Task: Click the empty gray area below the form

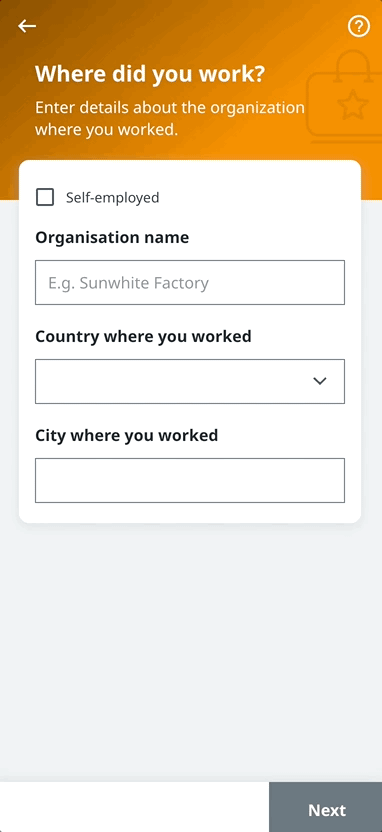Action: coord(191,653)
